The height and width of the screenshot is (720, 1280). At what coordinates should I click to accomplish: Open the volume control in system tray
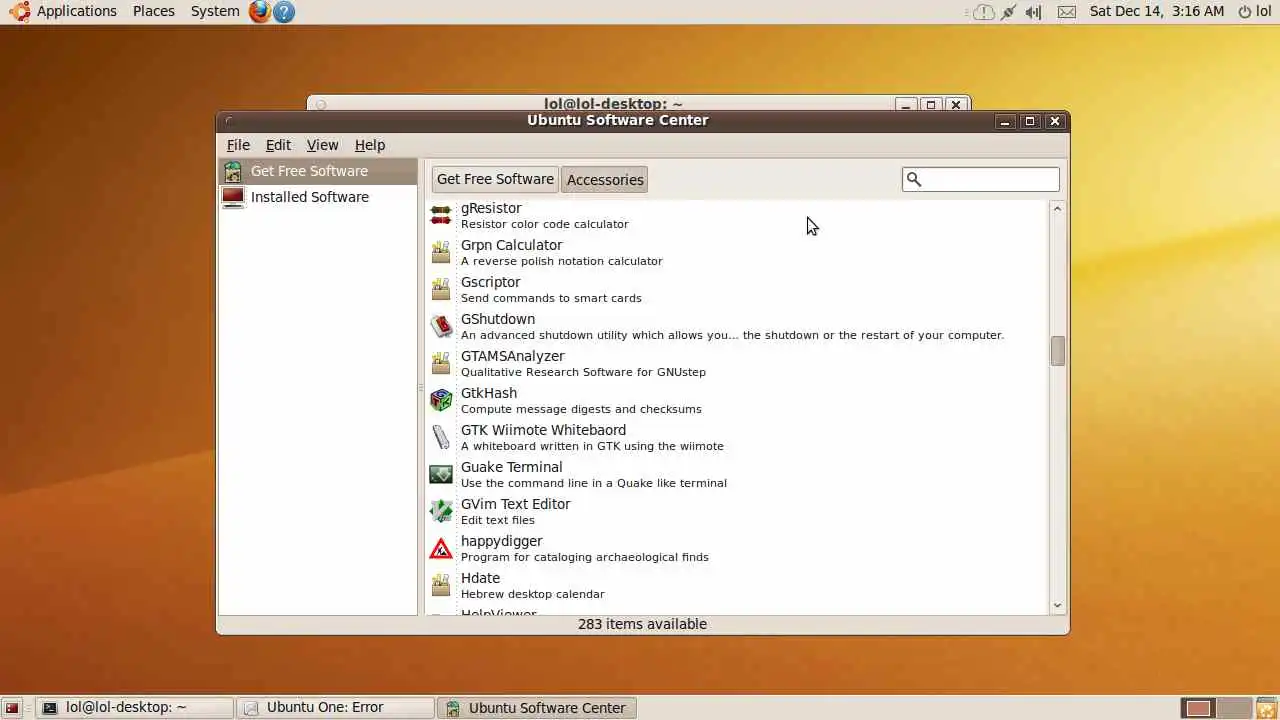tap(1034, 12)
